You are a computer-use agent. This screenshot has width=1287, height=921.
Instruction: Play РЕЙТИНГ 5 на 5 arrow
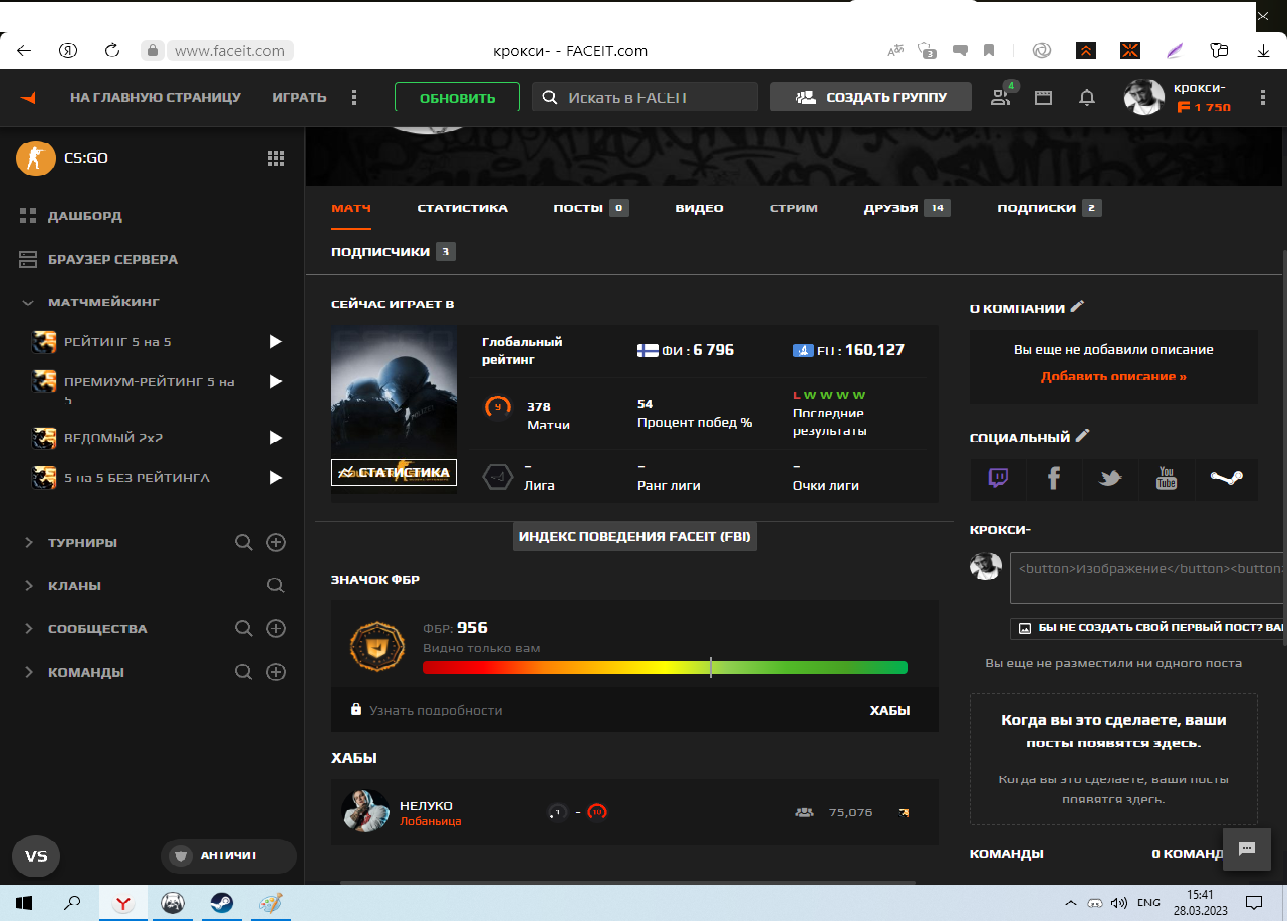[276, 342]
